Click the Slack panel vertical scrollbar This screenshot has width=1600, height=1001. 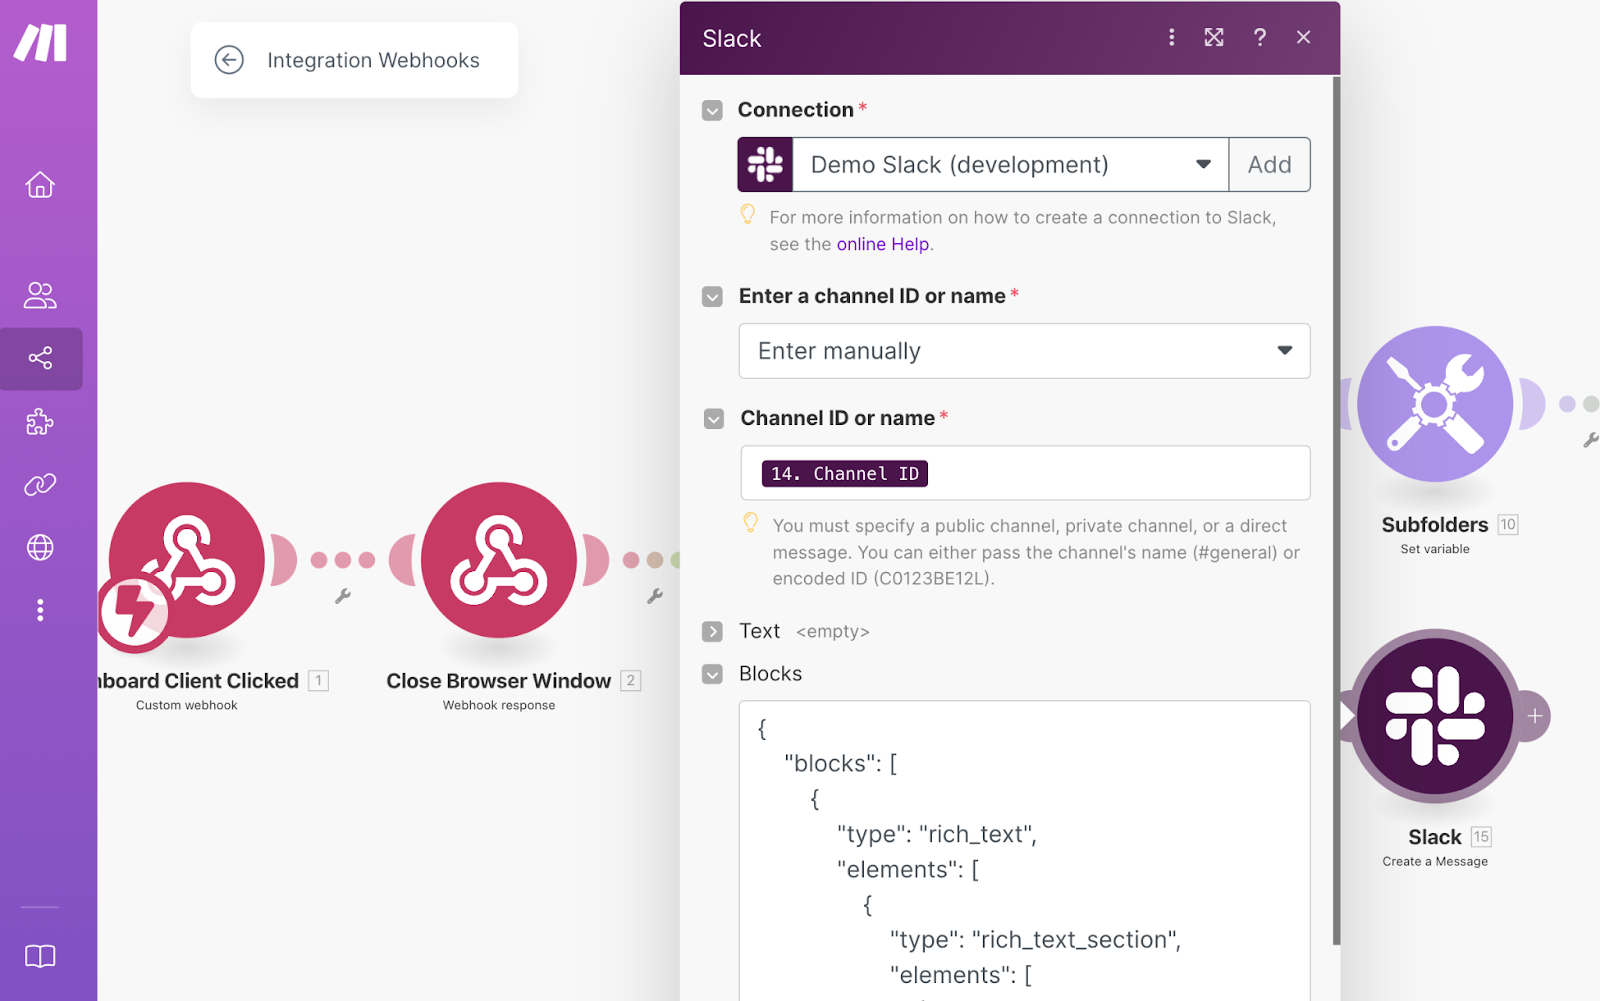(x=1336, y=510)
